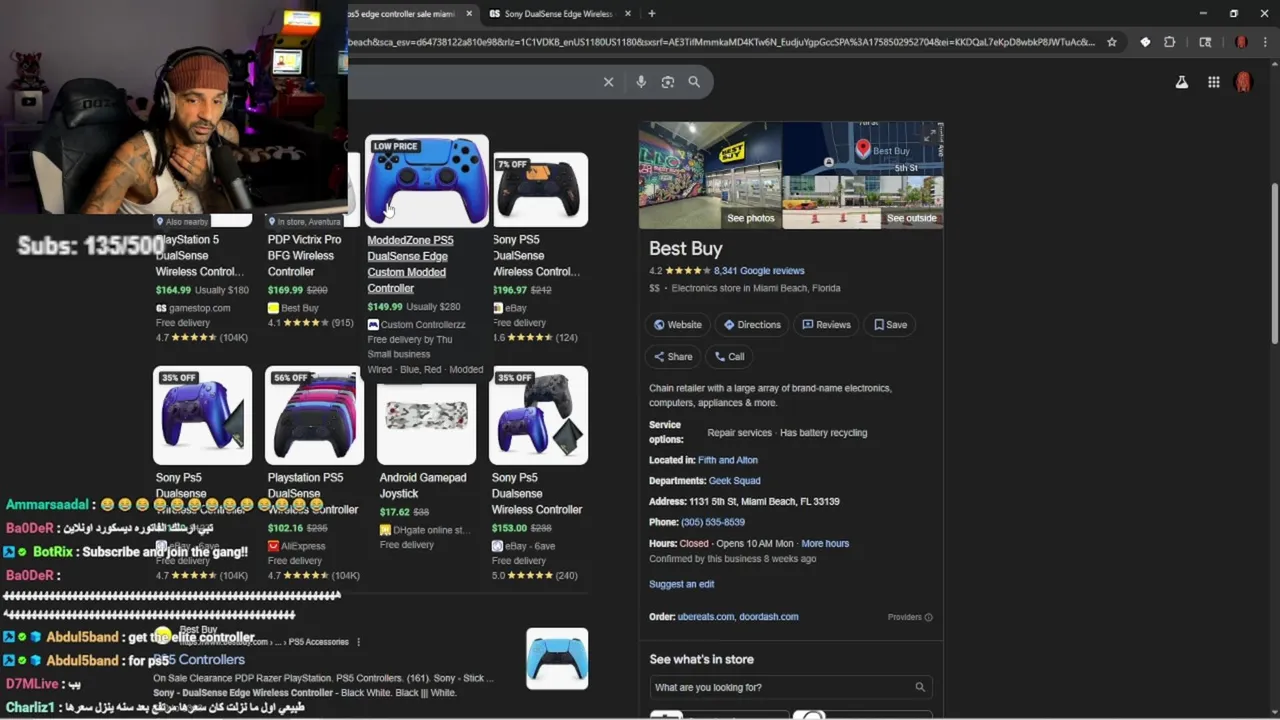The height and width of the screenshot is (720, 1280).
Task: Open PDP Victrix Pro BFG Wireless Controller
Action: click(x=304, y=256)
